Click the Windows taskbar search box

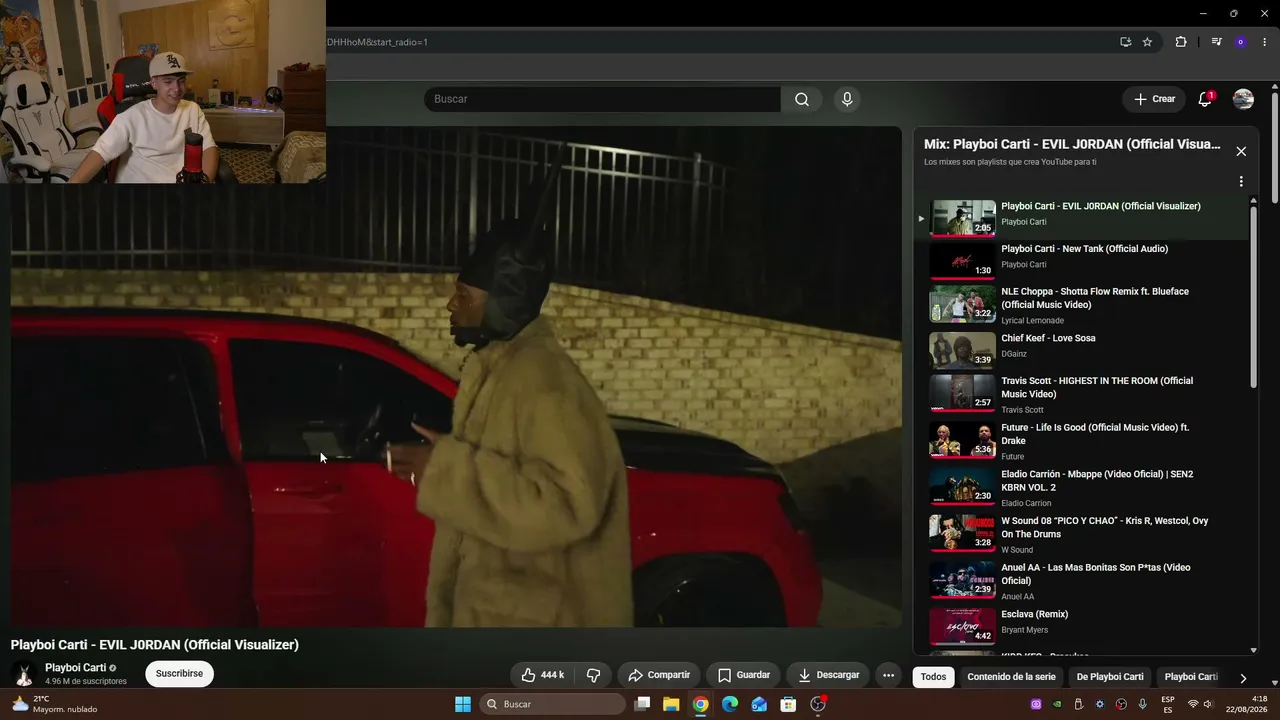tap(553, 704)
